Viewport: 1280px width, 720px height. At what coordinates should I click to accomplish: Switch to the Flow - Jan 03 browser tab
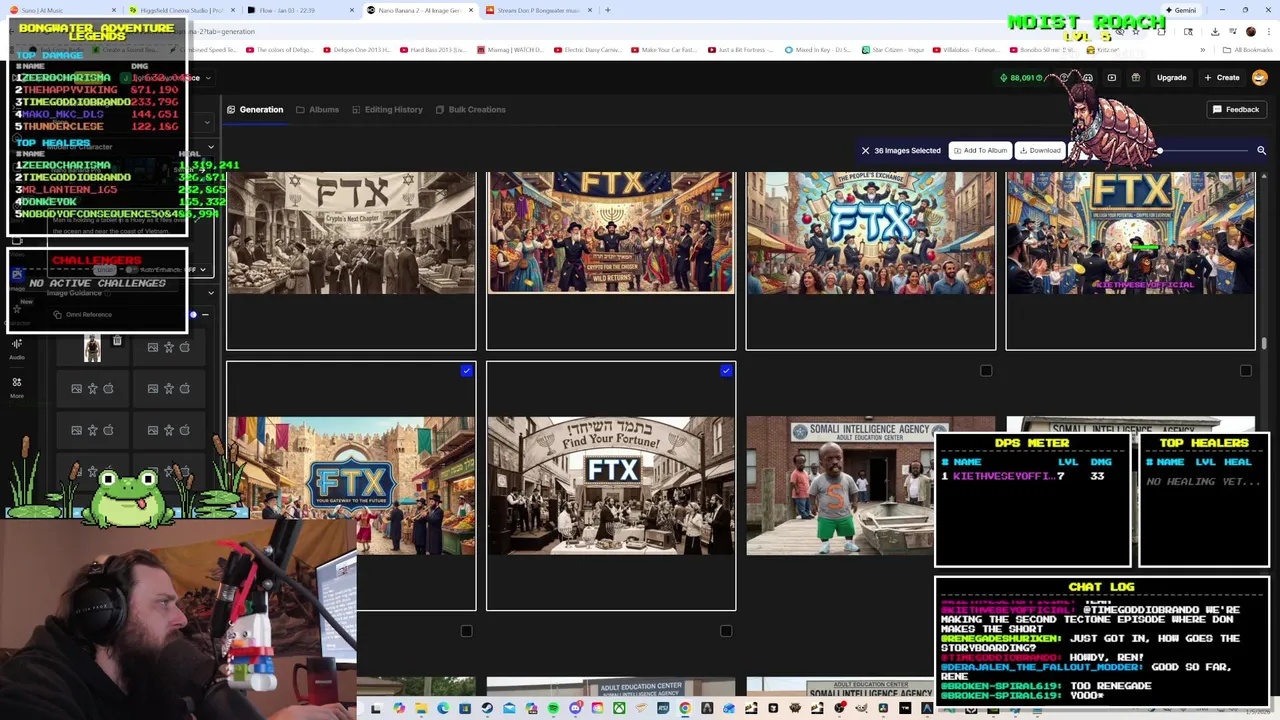pyautogui.click(x=300, y=10)
